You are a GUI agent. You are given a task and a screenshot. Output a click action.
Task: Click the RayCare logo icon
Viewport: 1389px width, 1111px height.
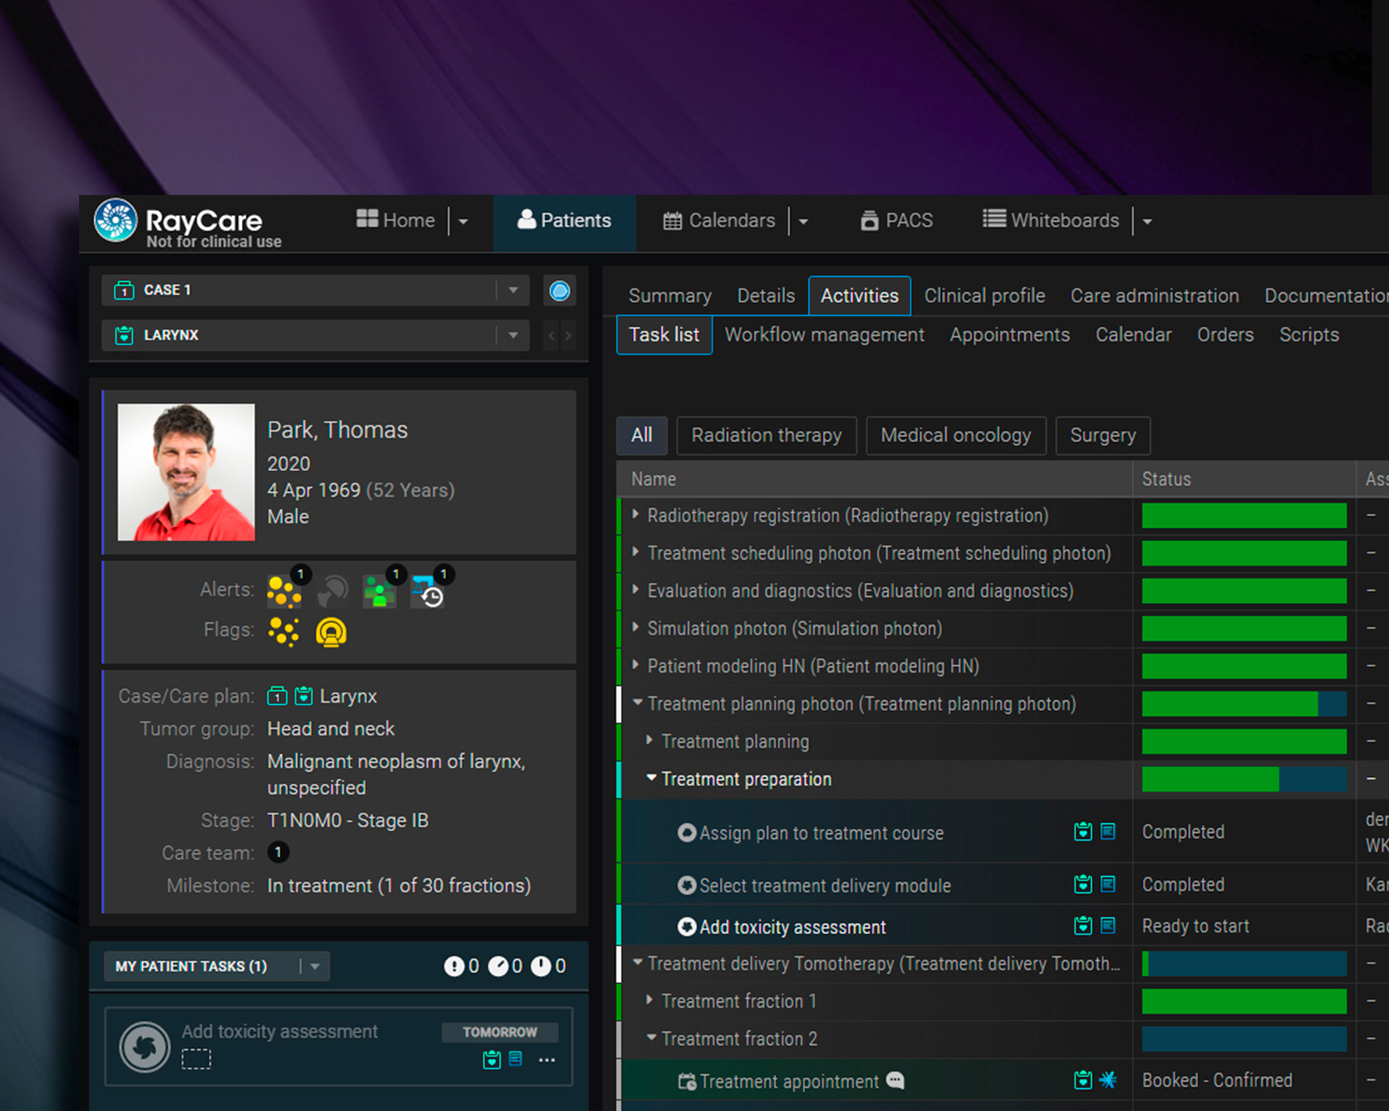point(115,221)
